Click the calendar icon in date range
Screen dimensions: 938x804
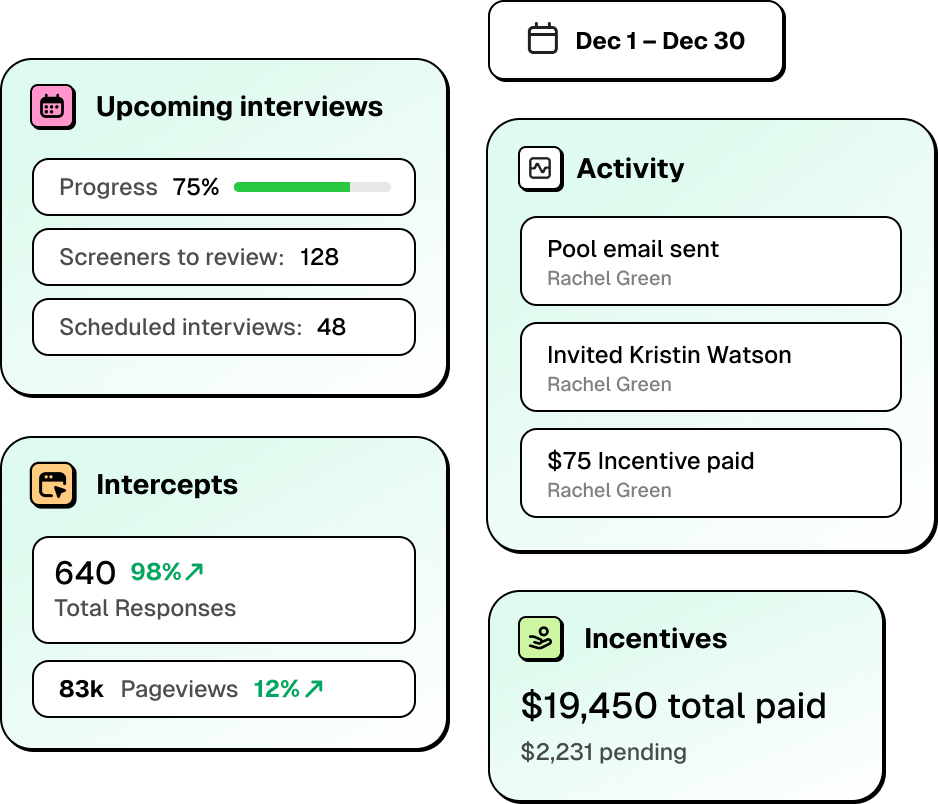[542, 40]
